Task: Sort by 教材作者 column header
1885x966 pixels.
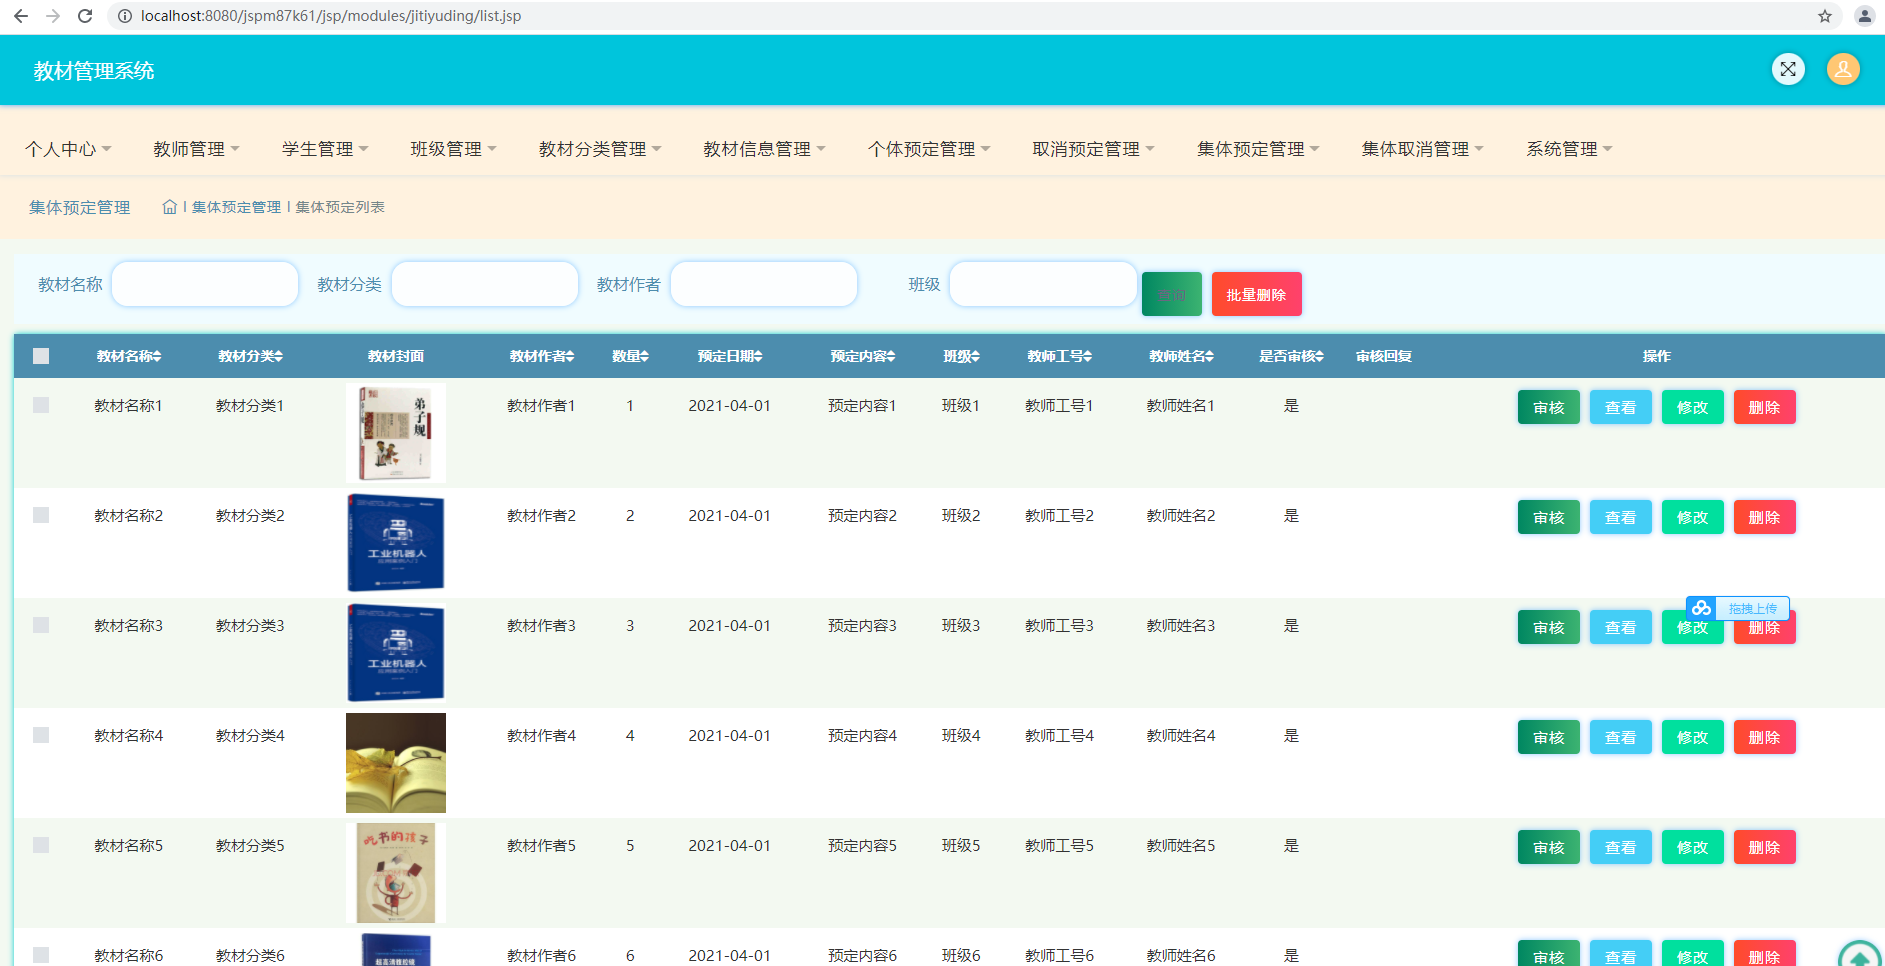Action: click(542, 356)
